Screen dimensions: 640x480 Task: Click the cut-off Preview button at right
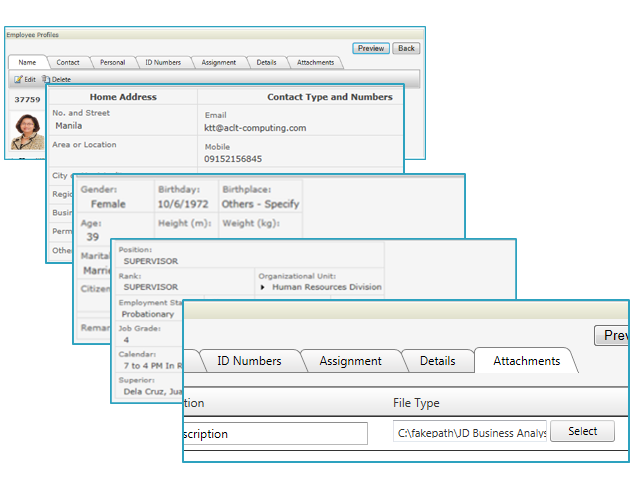coord(611,336)
